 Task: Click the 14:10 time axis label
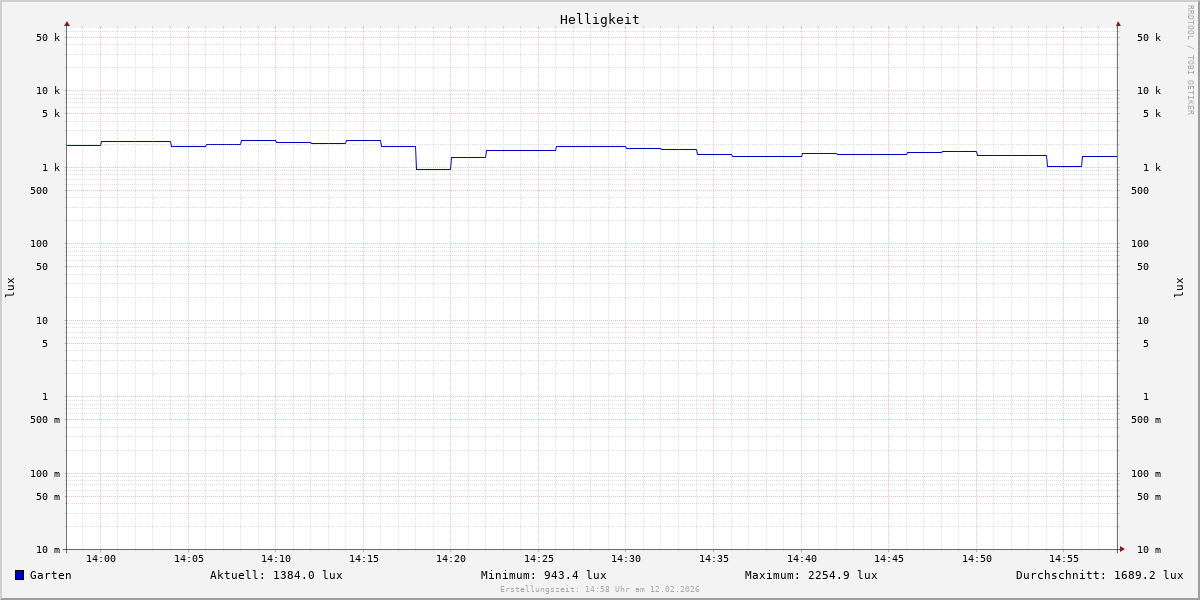(x=276, y=559)
